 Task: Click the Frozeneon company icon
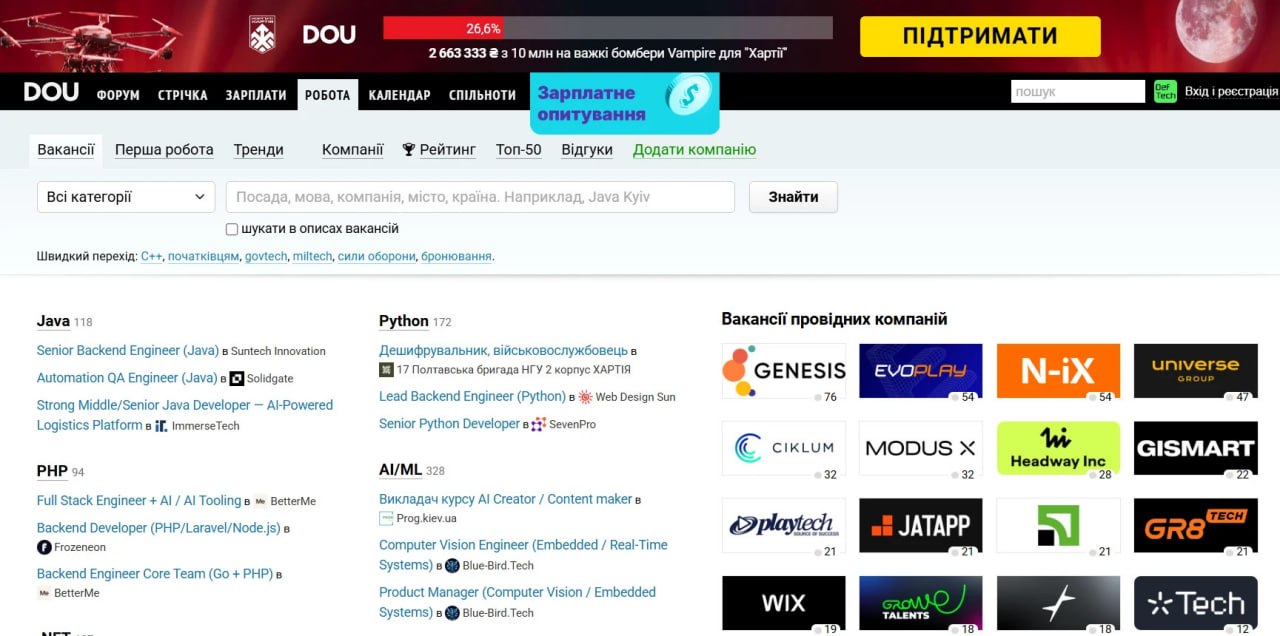pyautogui.click(x=44, y=547)
